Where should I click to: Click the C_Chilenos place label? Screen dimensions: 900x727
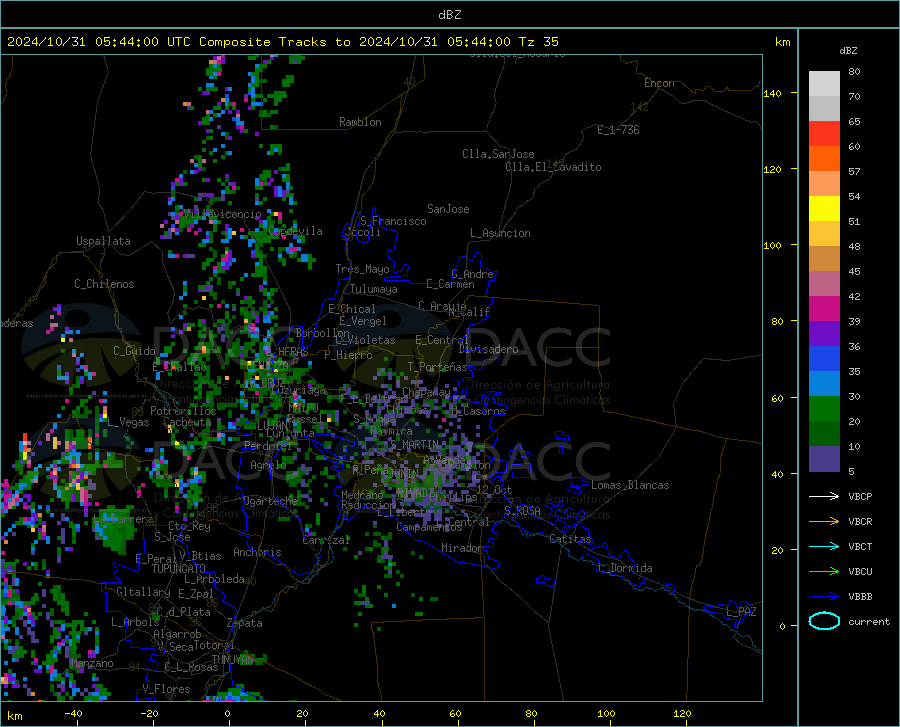pos(104,284)
